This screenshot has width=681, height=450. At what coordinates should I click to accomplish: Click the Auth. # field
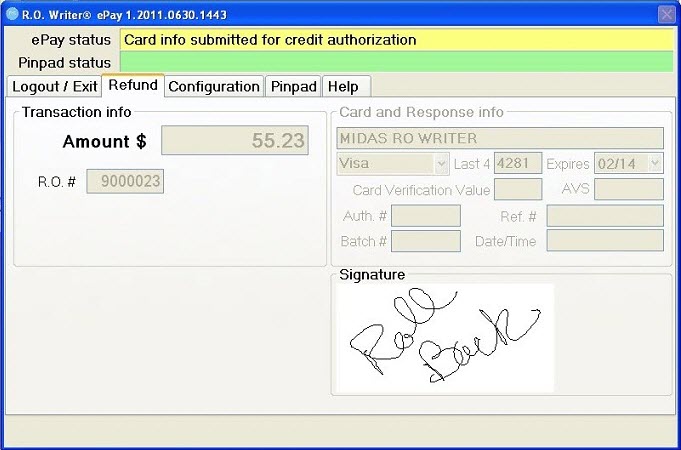tap(425, 216)
